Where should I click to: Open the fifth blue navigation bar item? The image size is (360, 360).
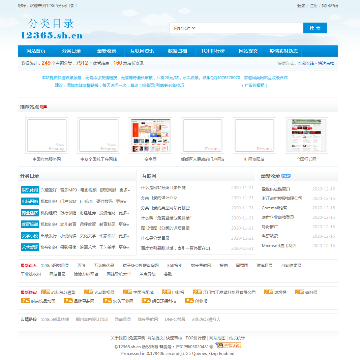pyautogui.click(x=177, y=51)
